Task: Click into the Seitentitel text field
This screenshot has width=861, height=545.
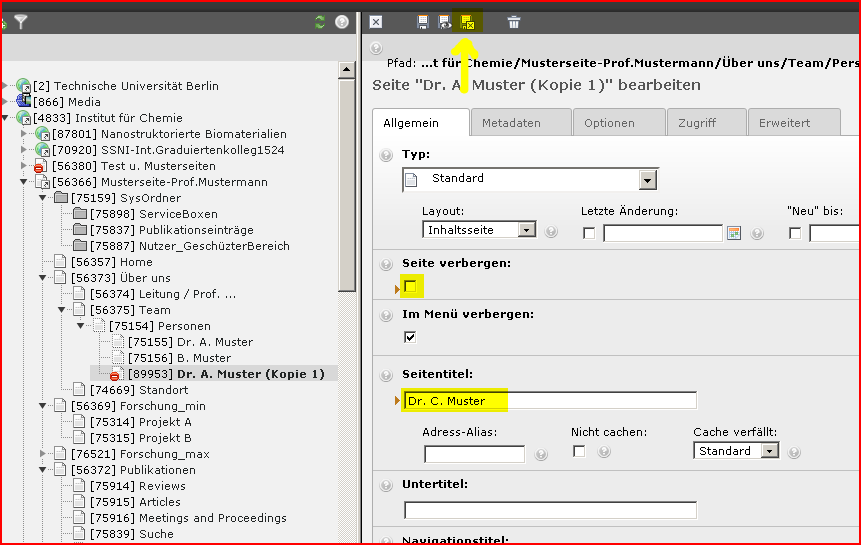Action: click(x=550, y=401)
